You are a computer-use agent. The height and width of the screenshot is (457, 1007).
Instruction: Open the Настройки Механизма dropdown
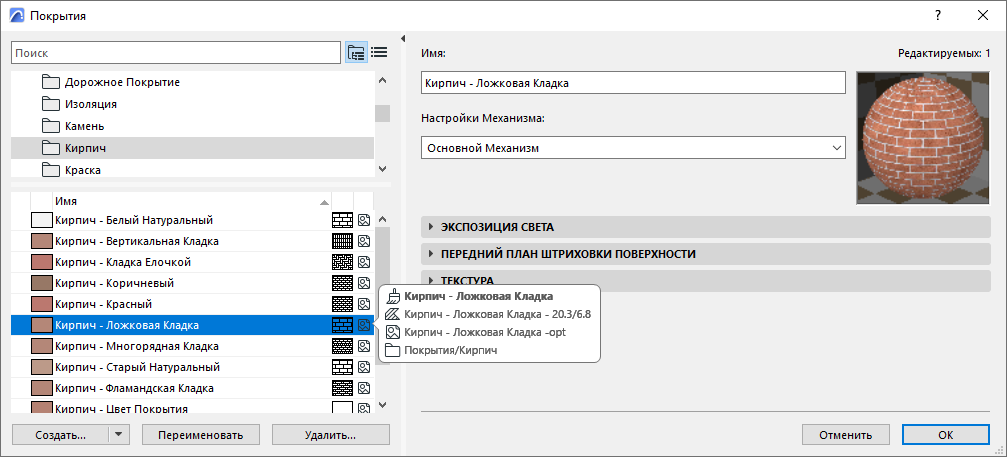point(634,148)
